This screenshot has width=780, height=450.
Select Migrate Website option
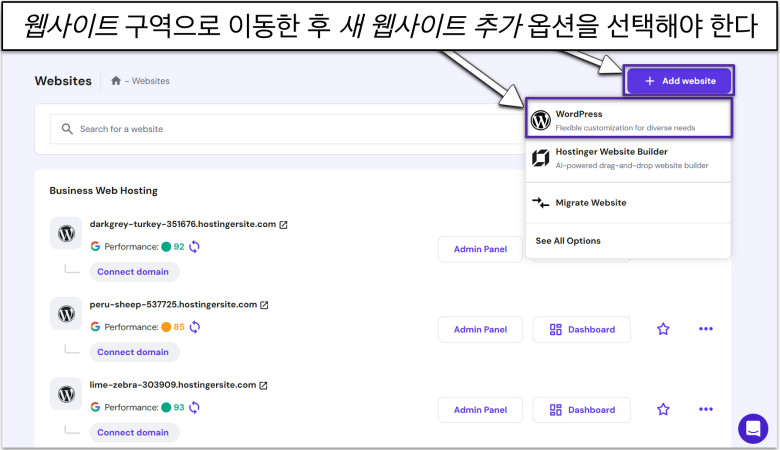[x=592, y=203]
